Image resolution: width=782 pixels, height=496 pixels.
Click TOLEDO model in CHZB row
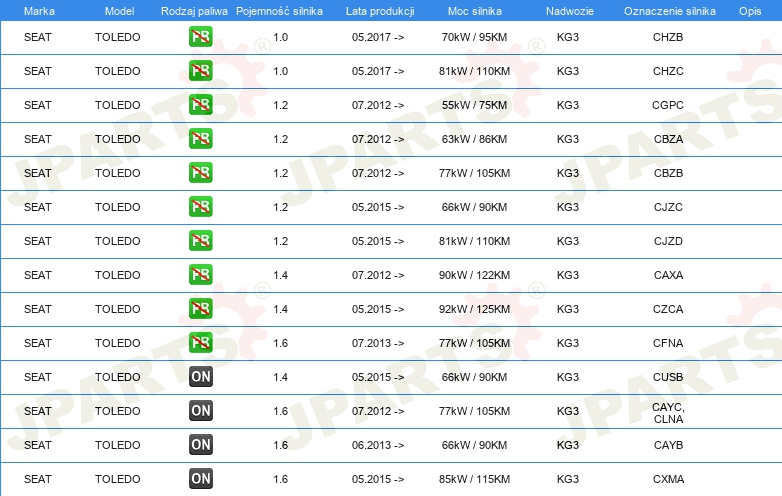click(118, 37)
